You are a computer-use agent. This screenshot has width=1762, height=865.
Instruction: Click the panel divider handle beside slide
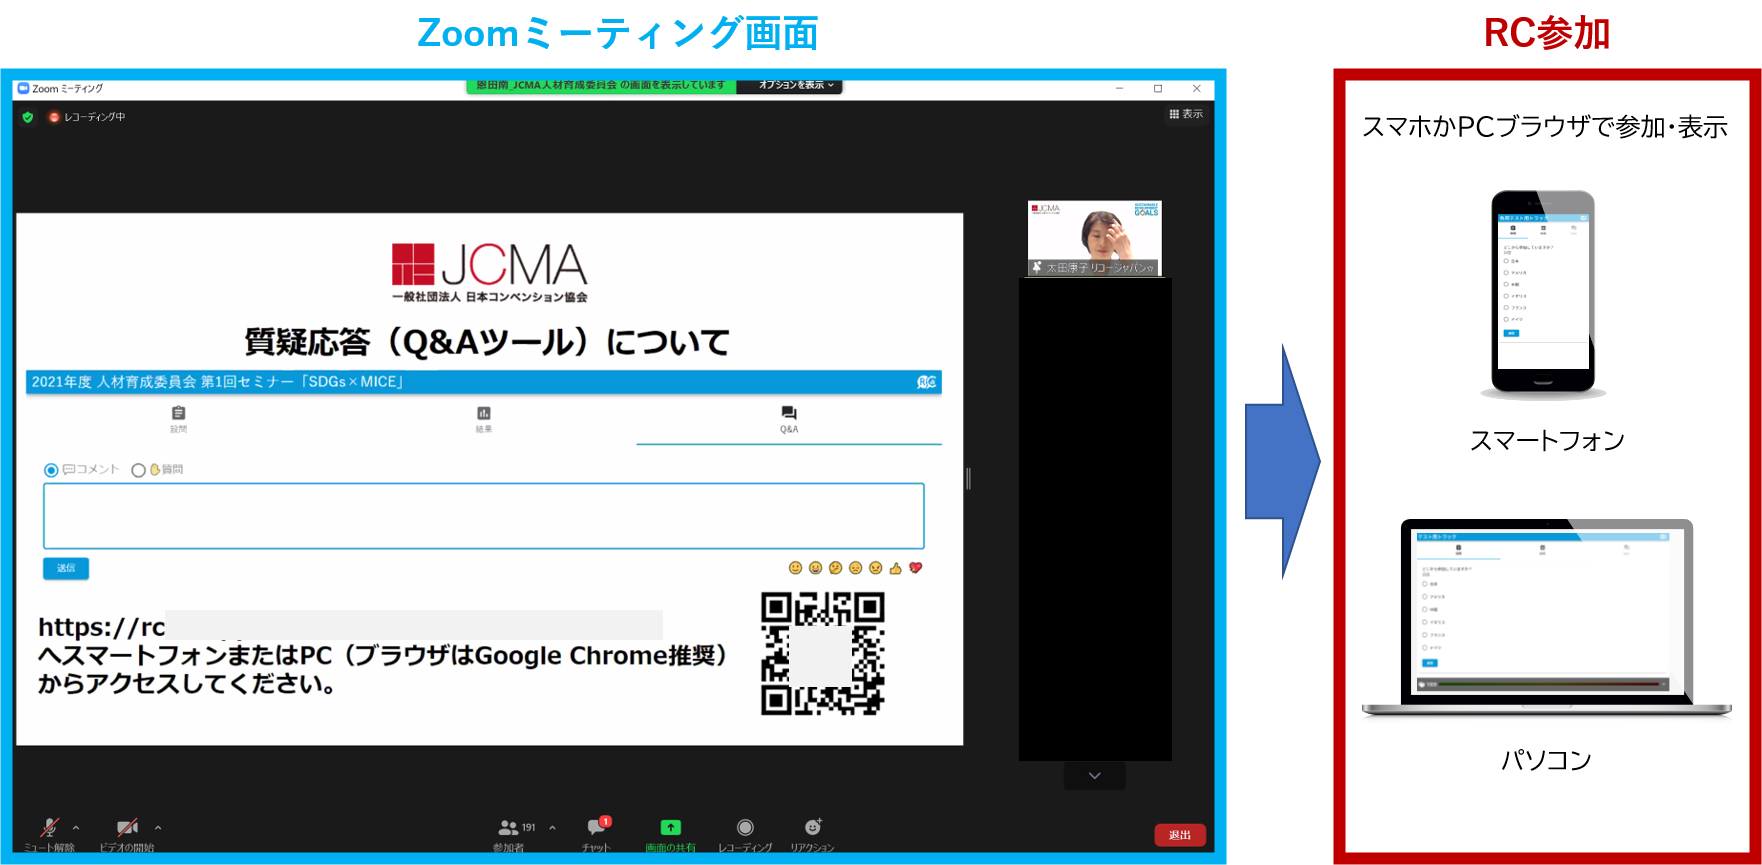click(968, 478)
